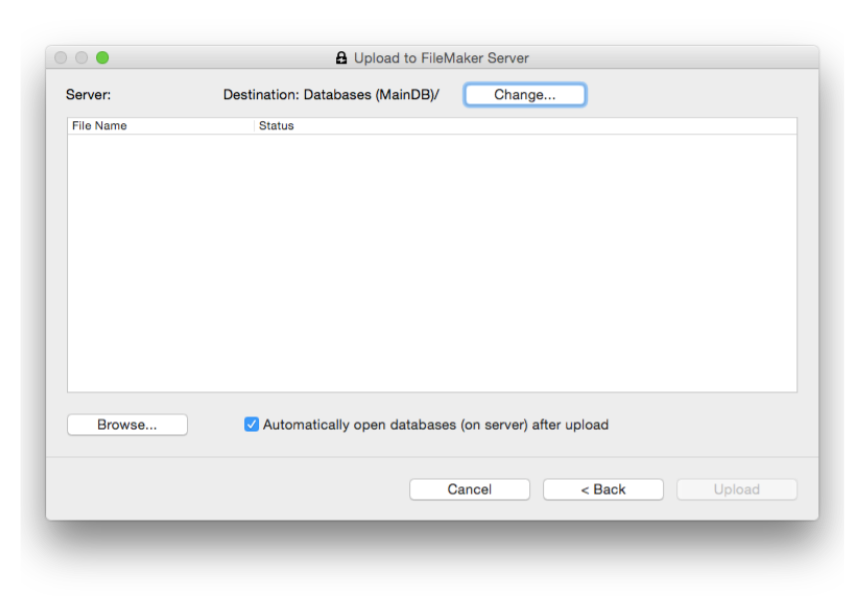Sort by the File Name column header
The height and width of the screenshot is (596, 863).
coord(100,126)
